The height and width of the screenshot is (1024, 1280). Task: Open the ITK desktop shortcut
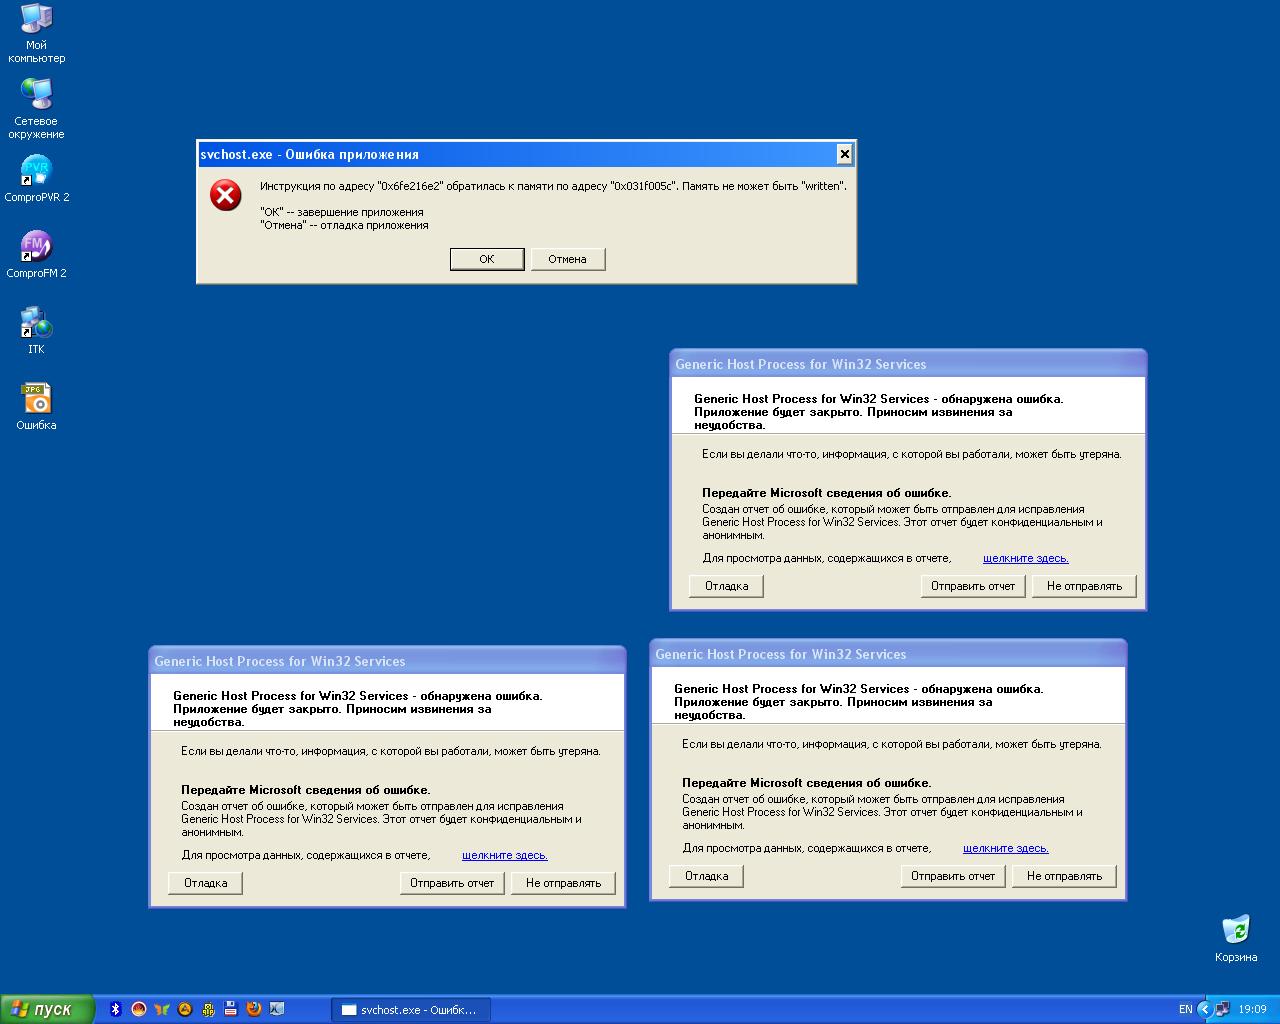tap(36, 324)
